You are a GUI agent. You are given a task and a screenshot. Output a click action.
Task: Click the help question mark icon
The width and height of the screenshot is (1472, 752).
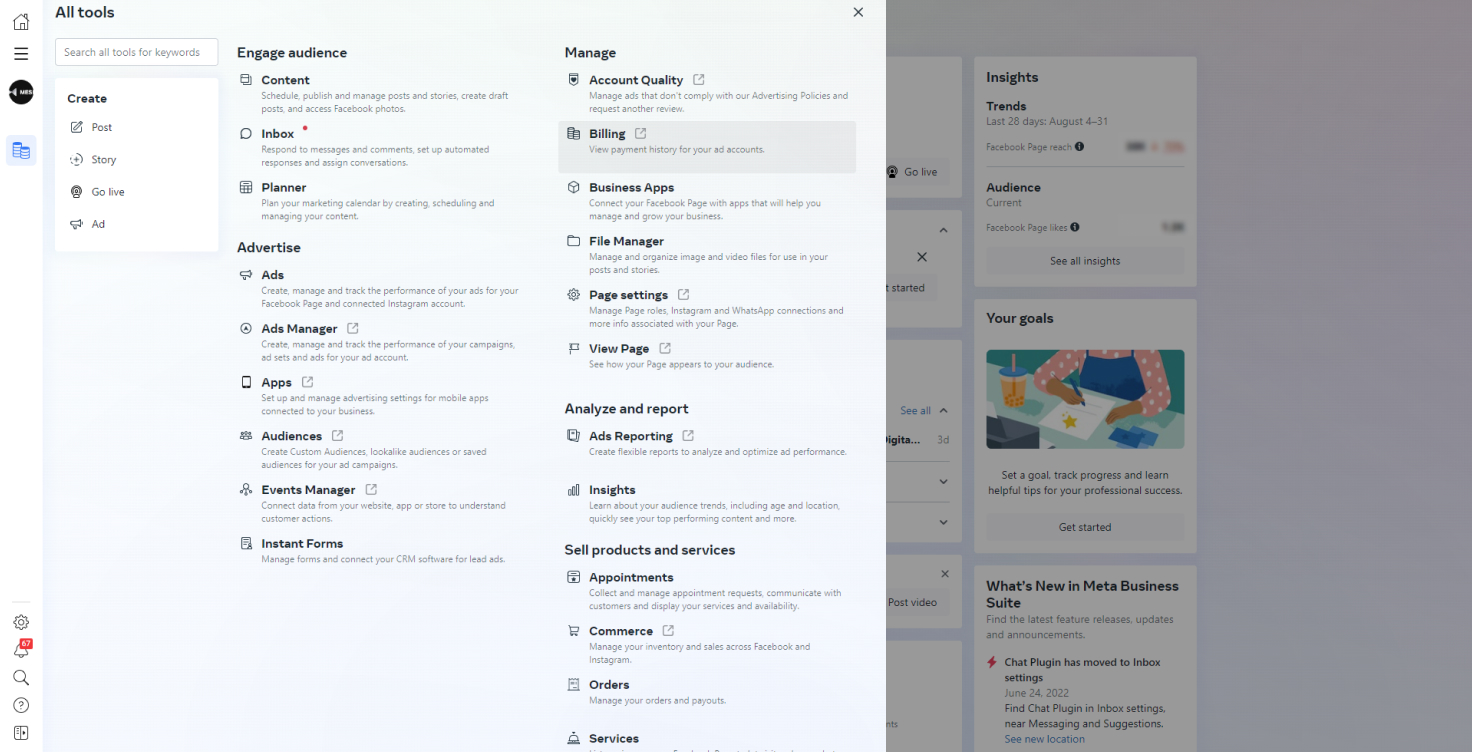pos(21,705)
